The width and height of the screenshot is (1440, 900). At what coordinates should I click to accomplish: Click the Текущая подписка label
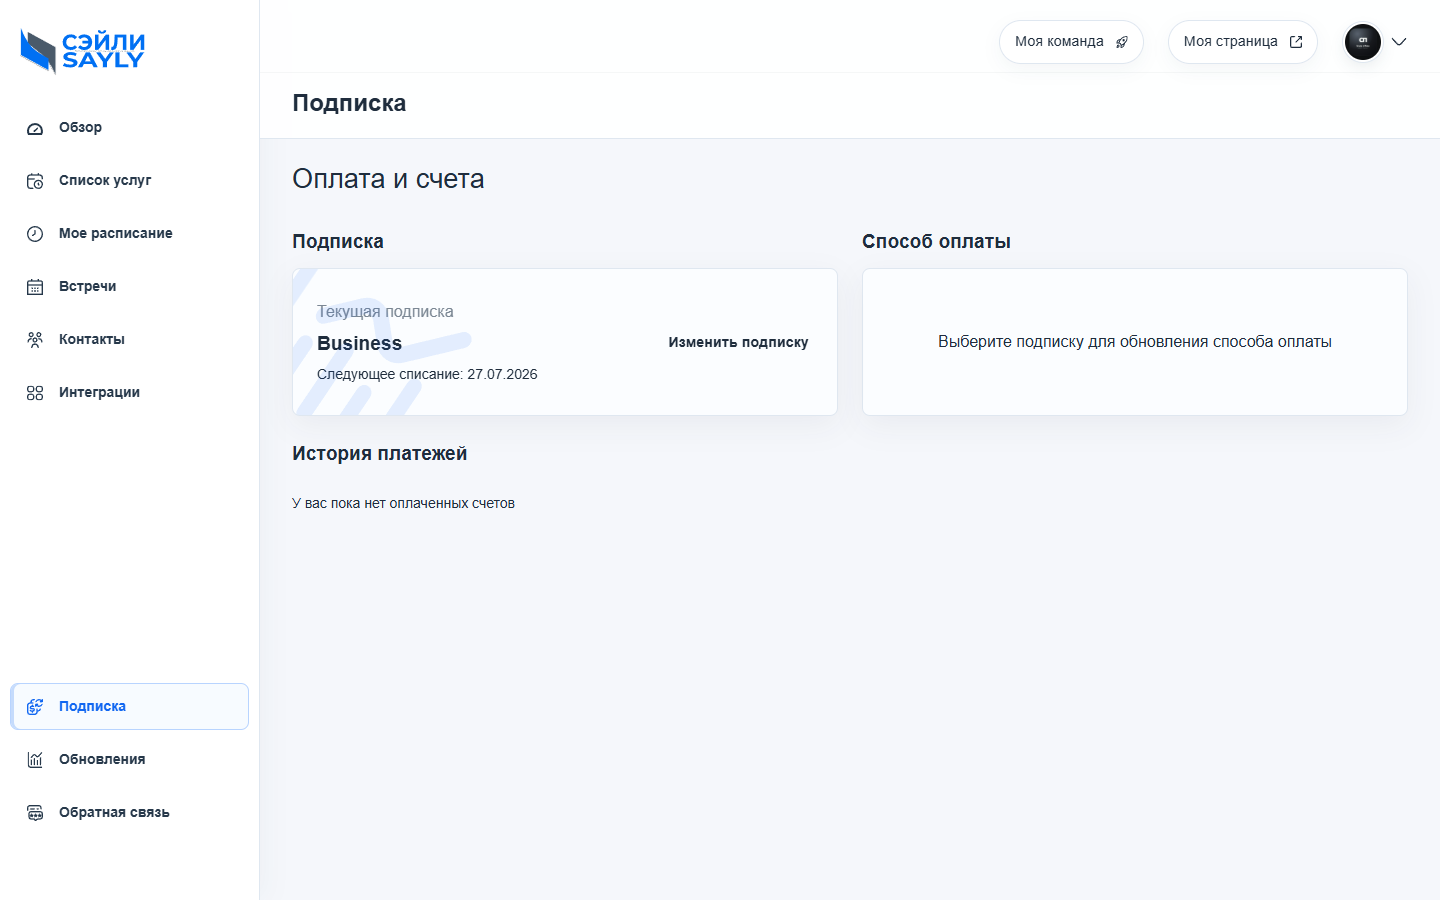click(x=385, y=312)
